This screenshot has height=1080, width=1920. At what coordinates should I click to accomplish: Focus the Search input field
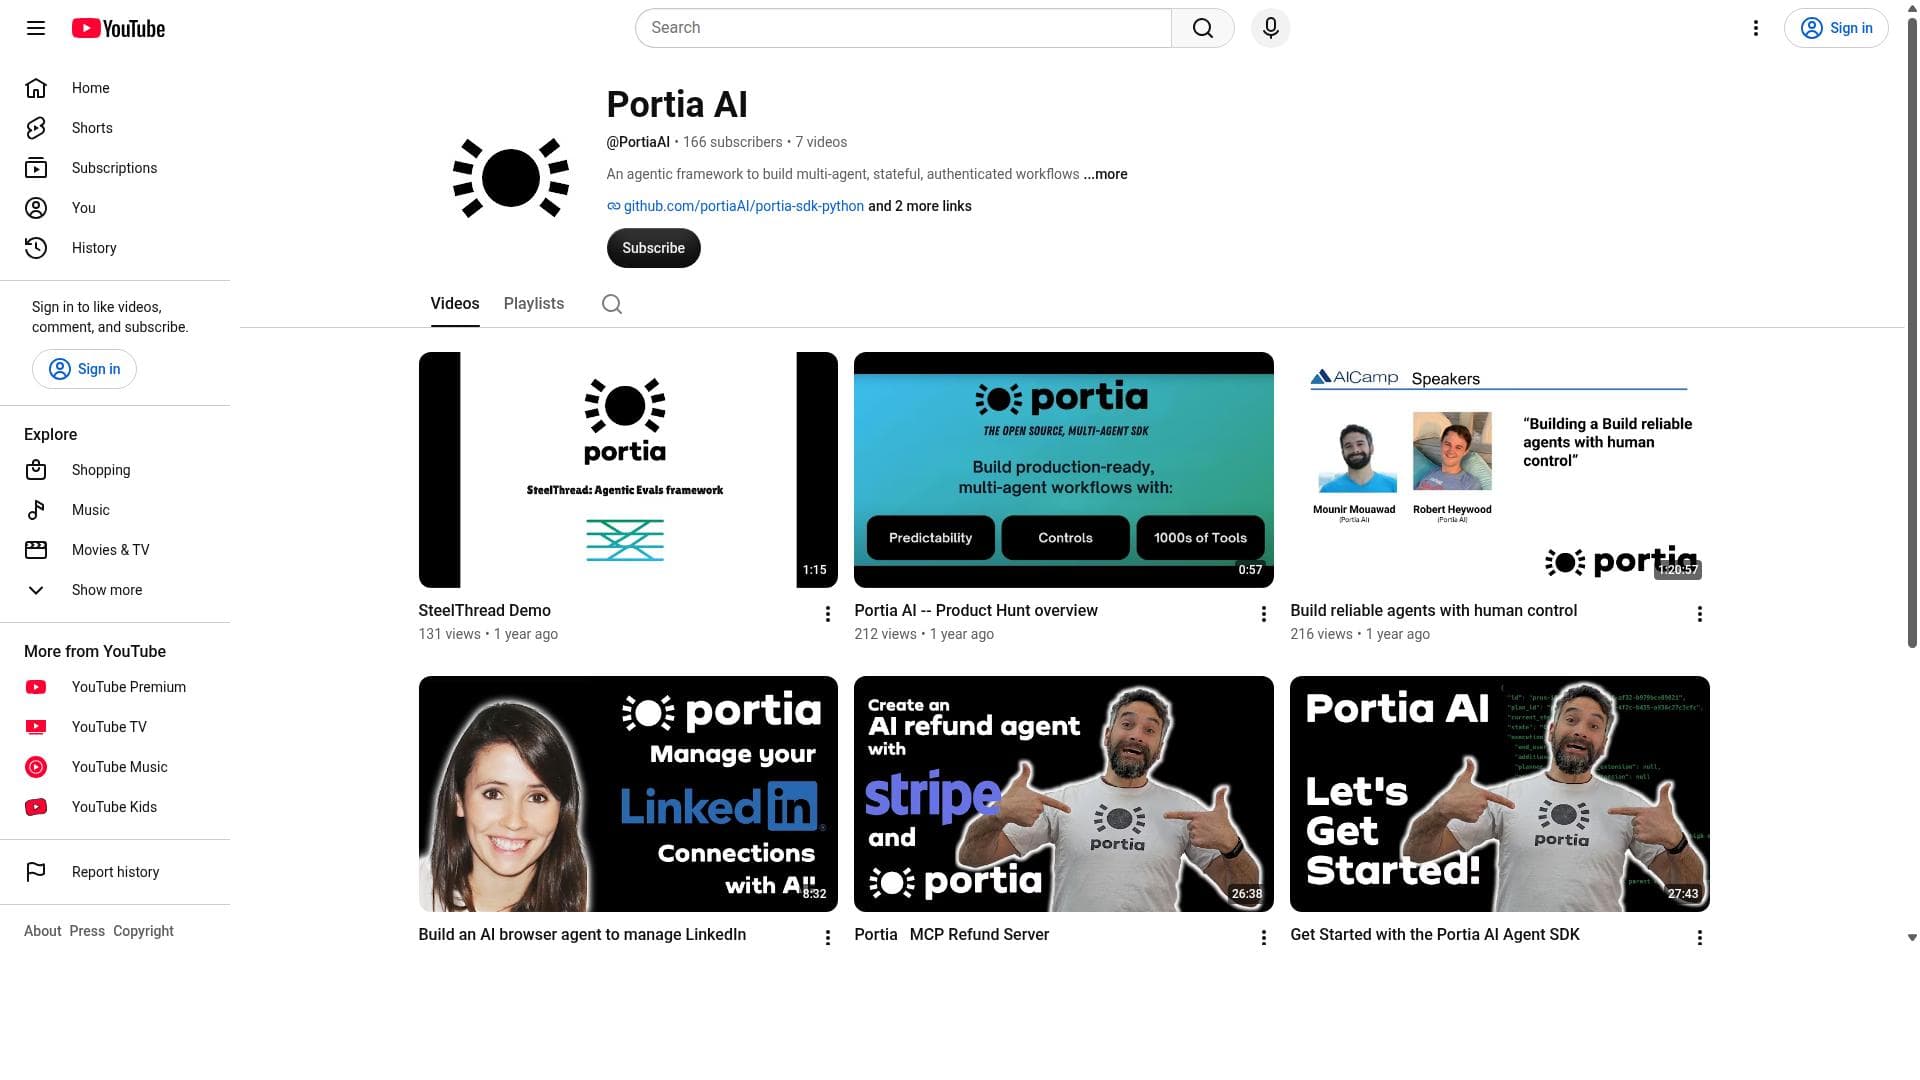tap(903, 28)
